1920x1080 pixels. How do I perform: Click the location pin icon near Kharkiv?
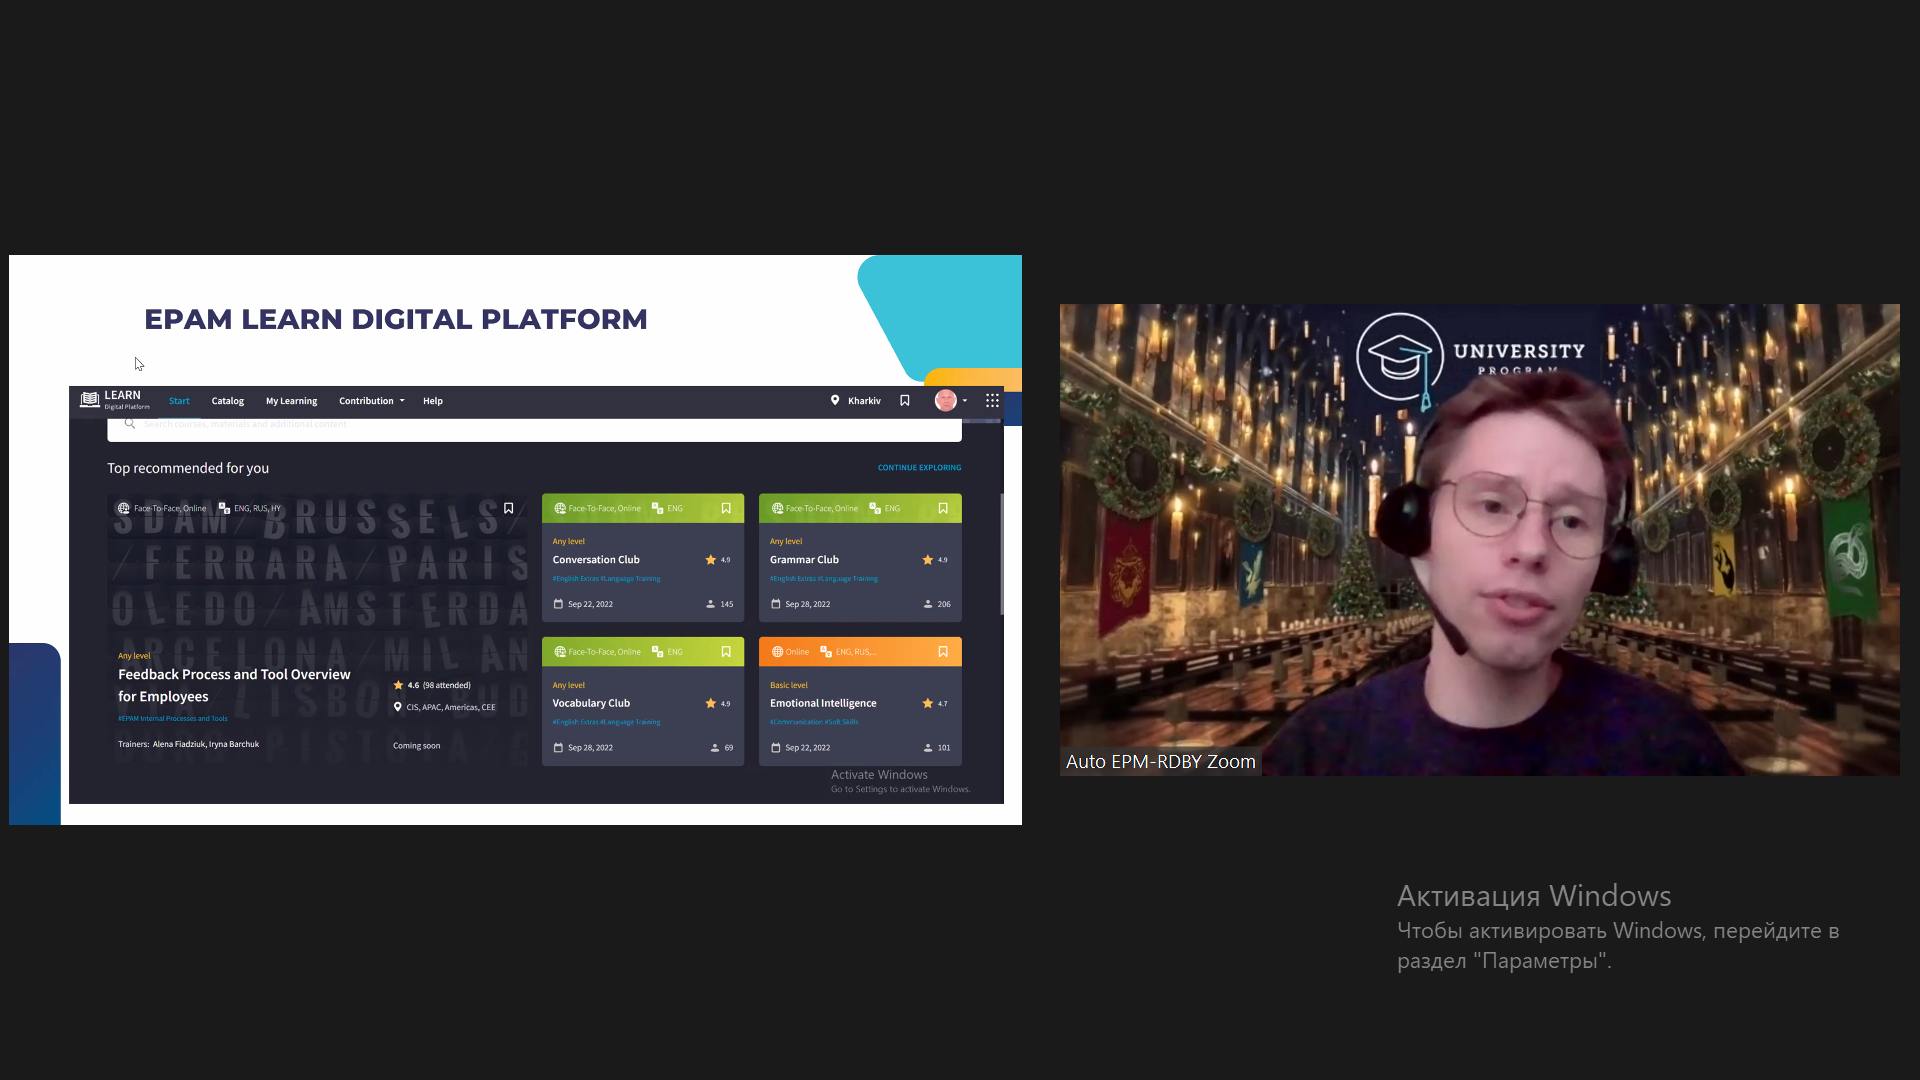coord(835,400)
